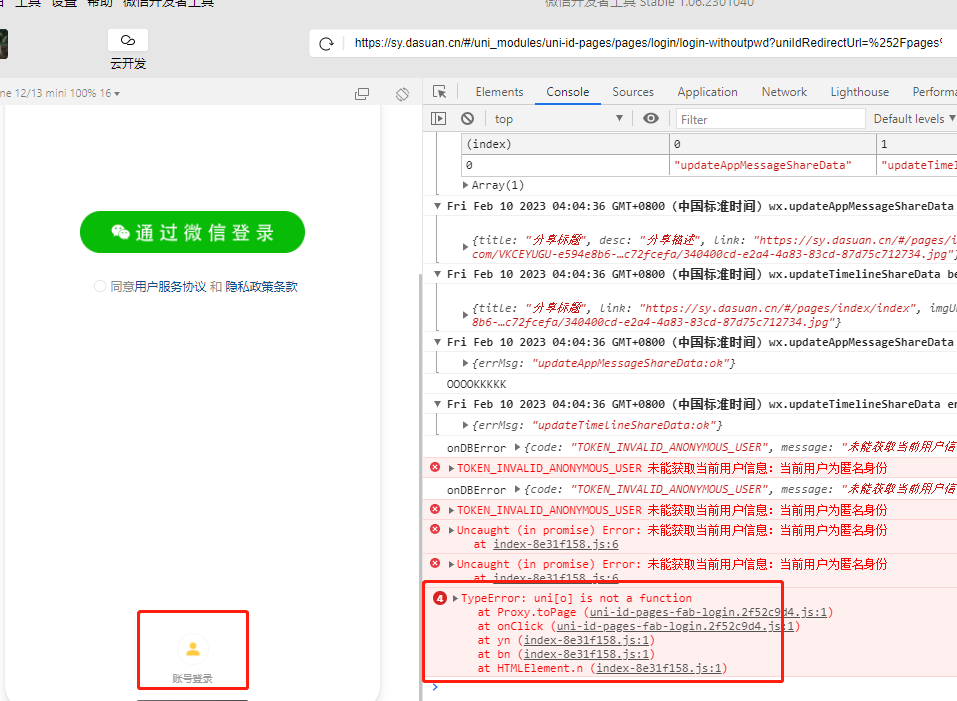The height and width of the screenshot is (701, 957).
Task: Reload the page with the refresh icon
Action: 326,44
